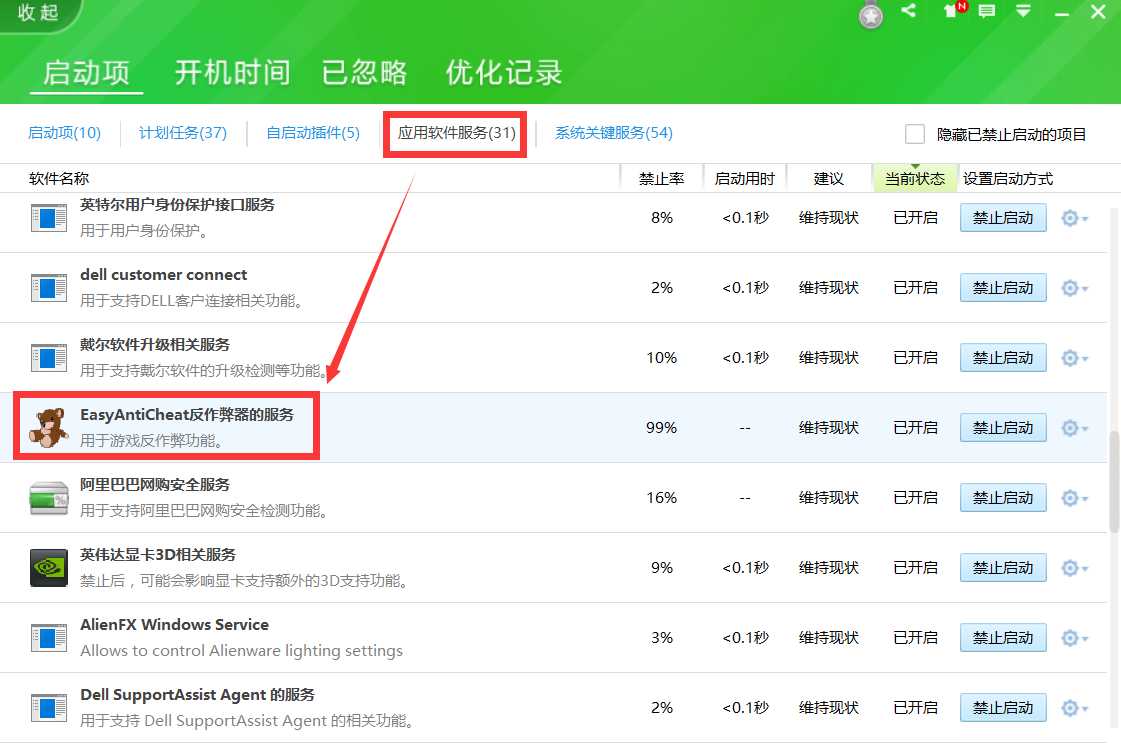
Task: Select the 阿里巴巴网购安全服务 name text
Action: pos(154,485)
